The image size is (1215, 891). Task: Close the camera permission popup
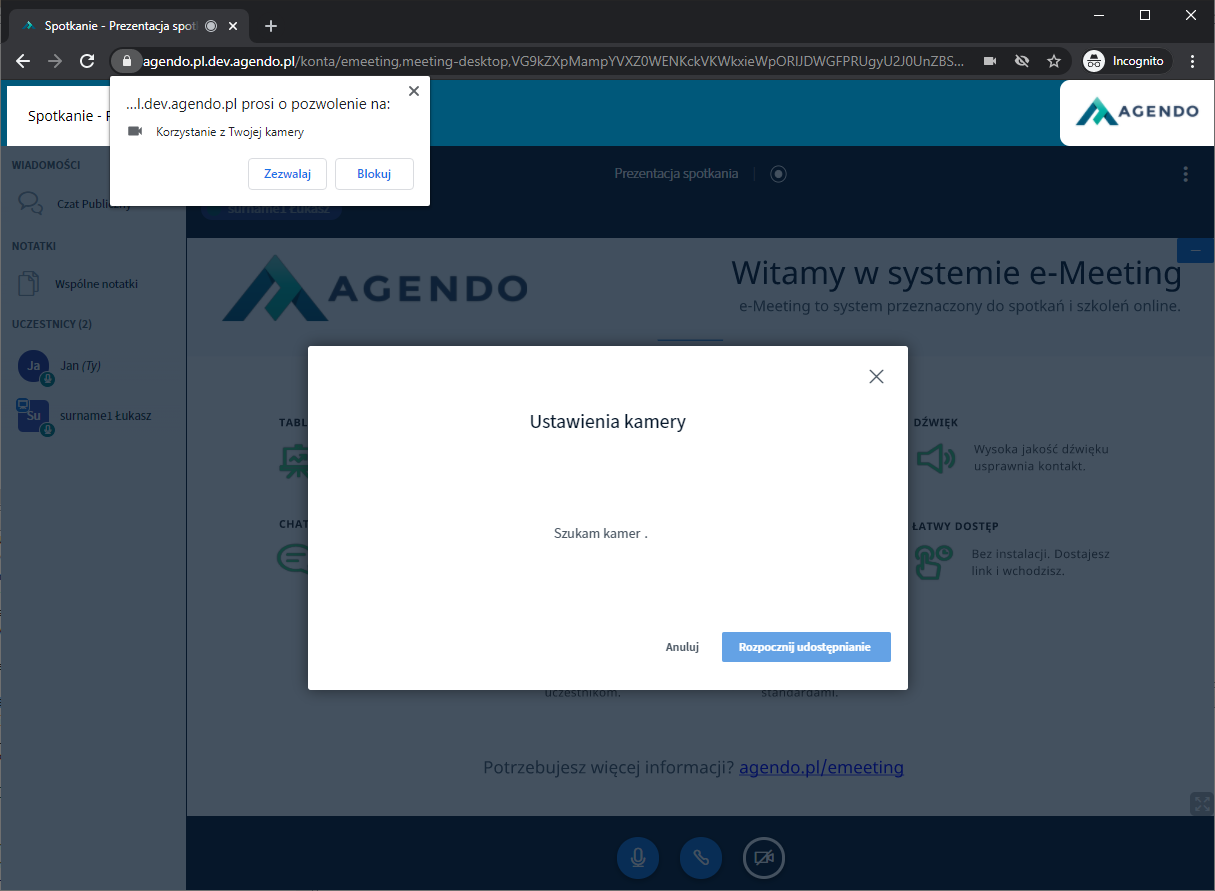[x=414, y=91]
